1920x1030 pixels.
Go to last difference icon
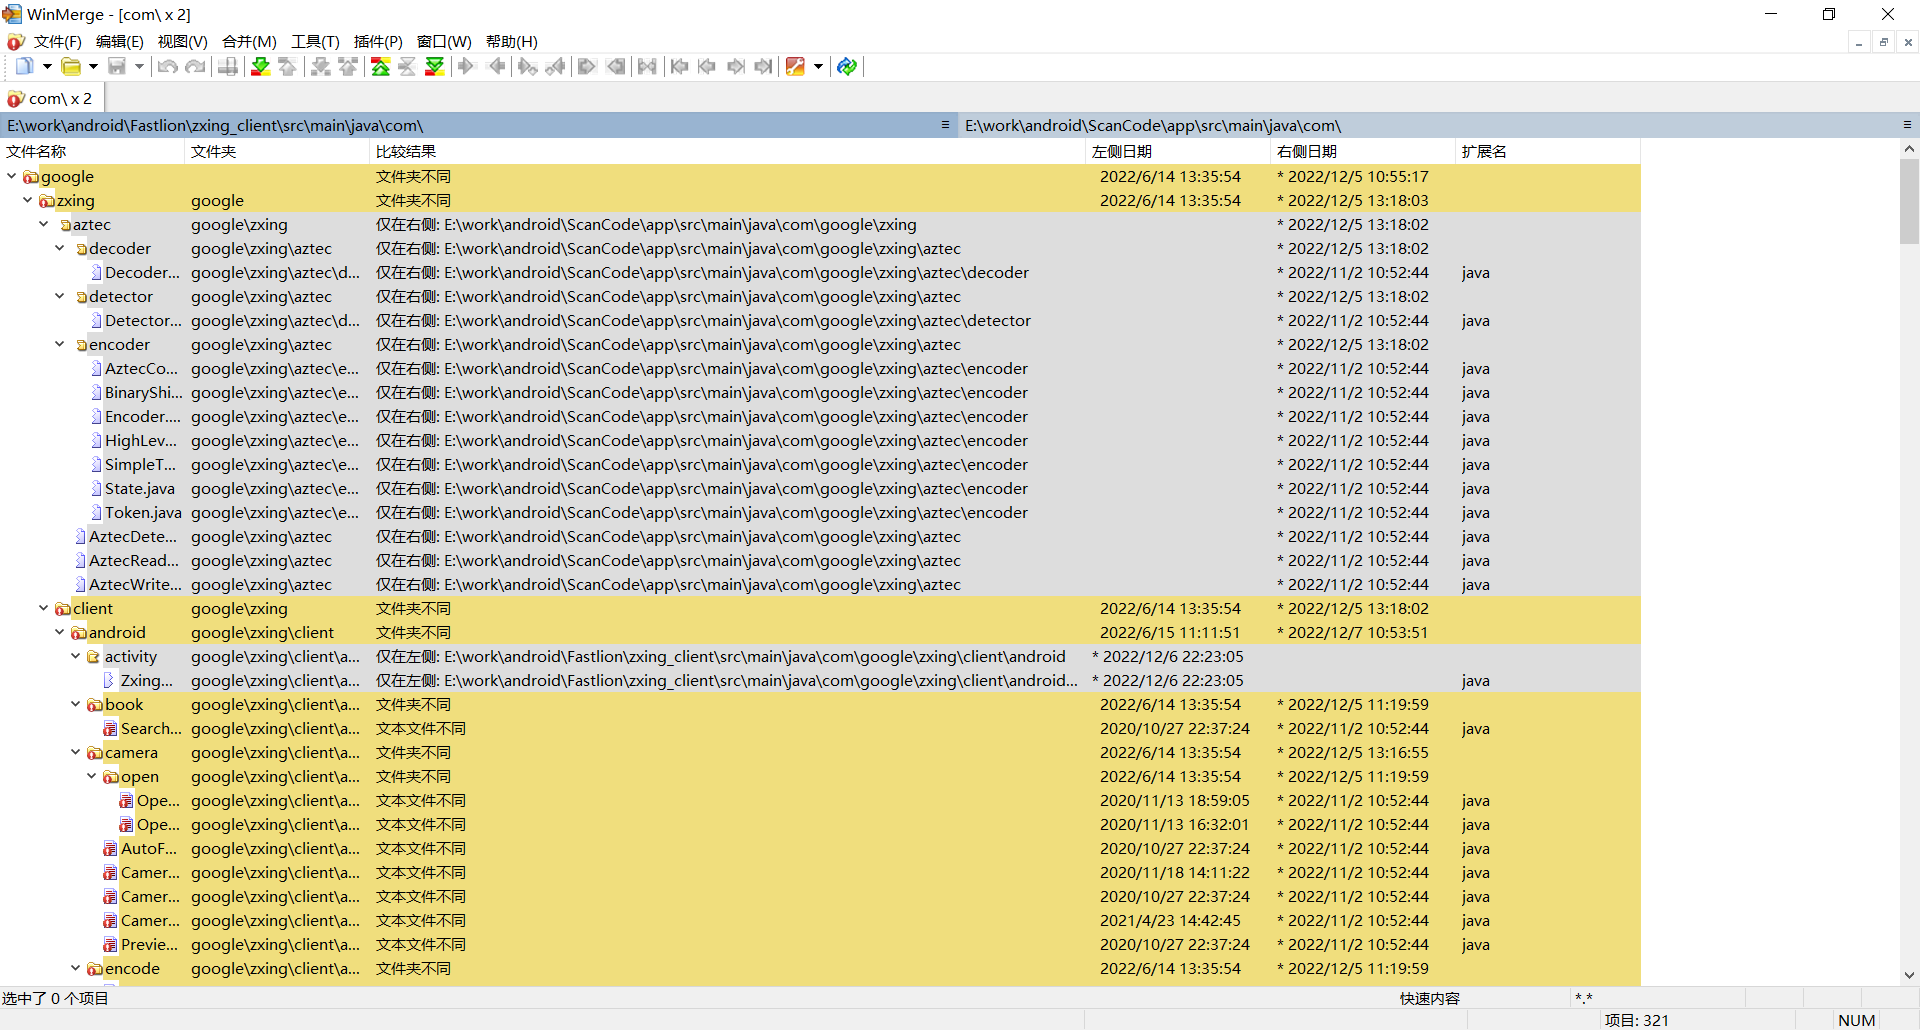435,66
